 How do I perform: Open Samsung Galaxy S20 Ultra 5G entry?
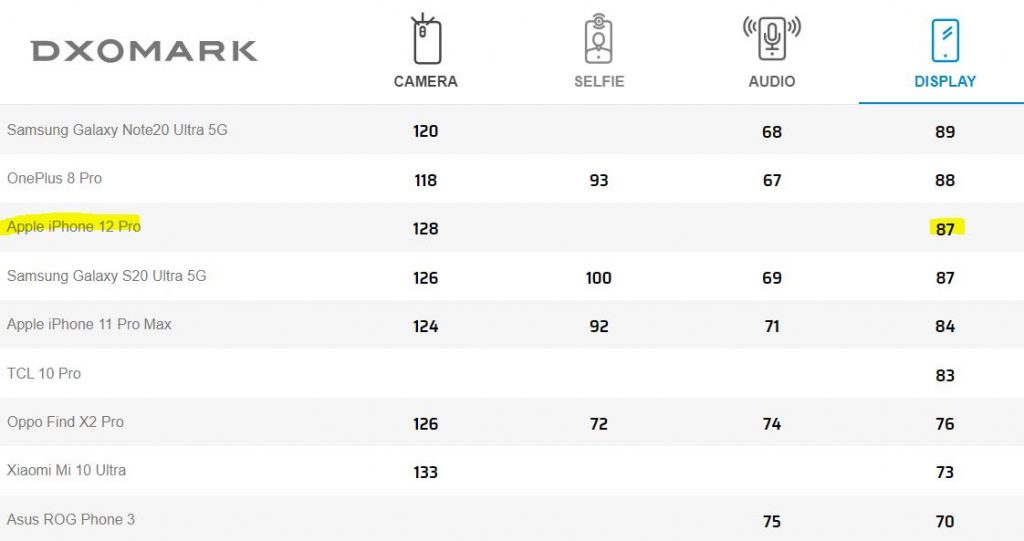point(106,276)
